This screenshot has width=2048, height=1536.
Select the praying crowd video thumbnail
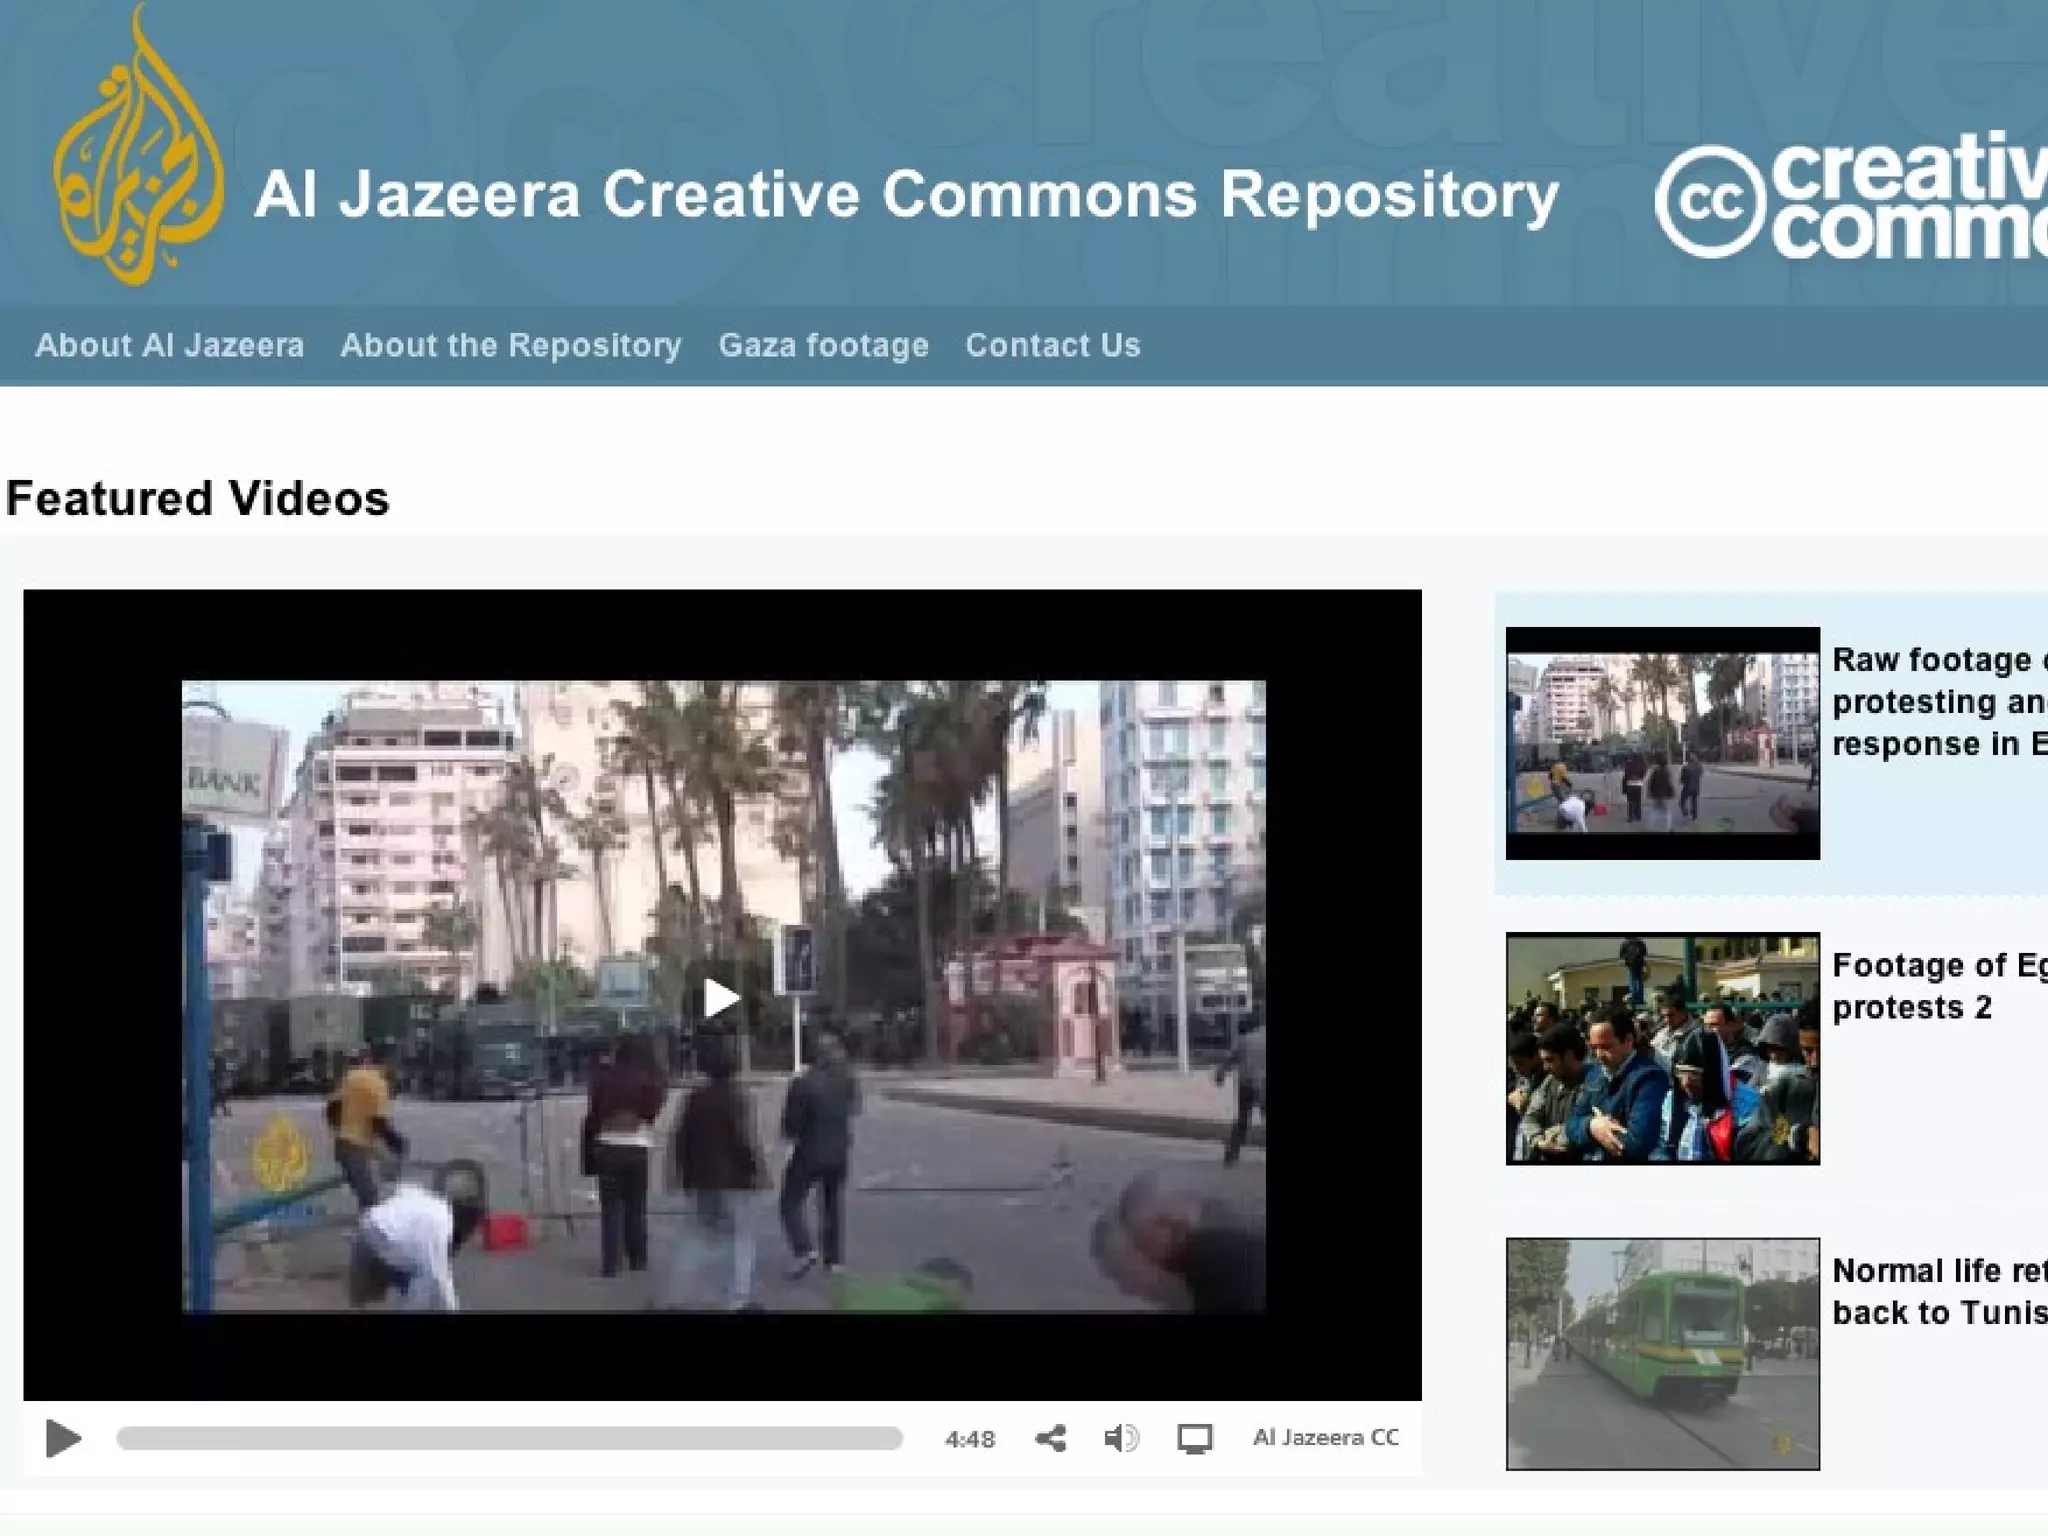(x=1662, y=1048)
